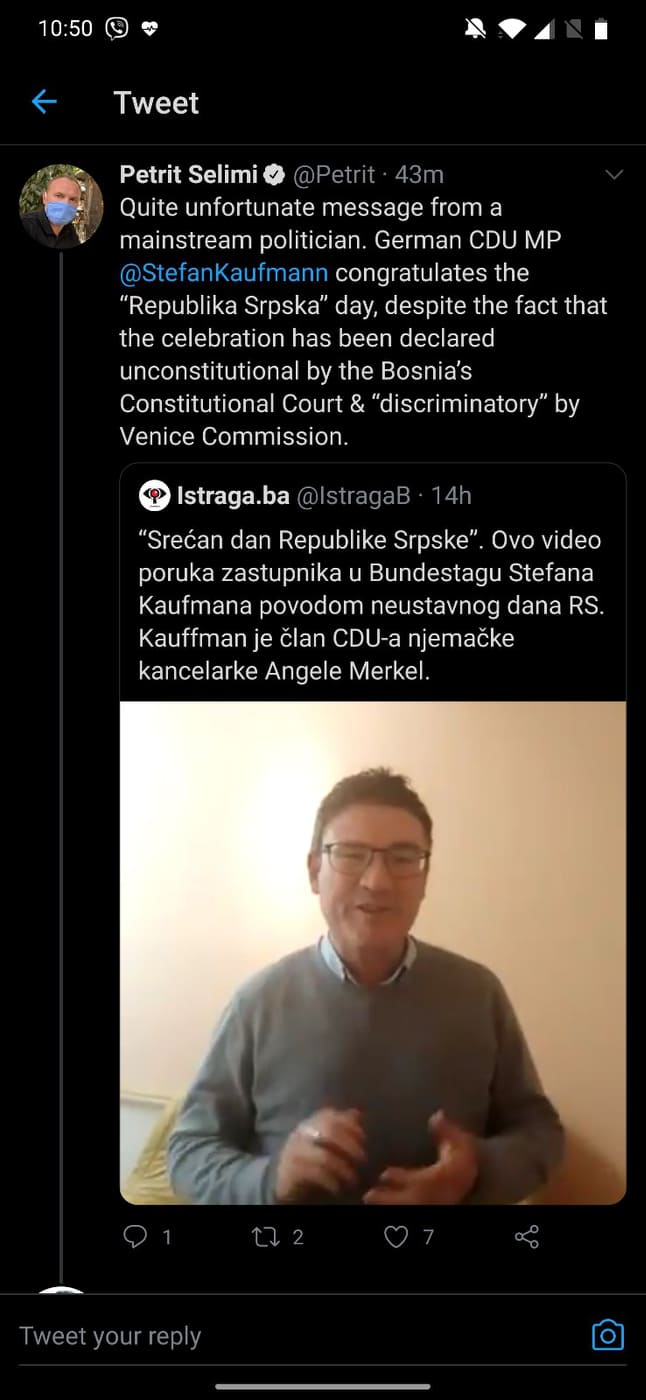
Task: Like the tweet with the heart icon
Action: click(x=397, y=1237)
